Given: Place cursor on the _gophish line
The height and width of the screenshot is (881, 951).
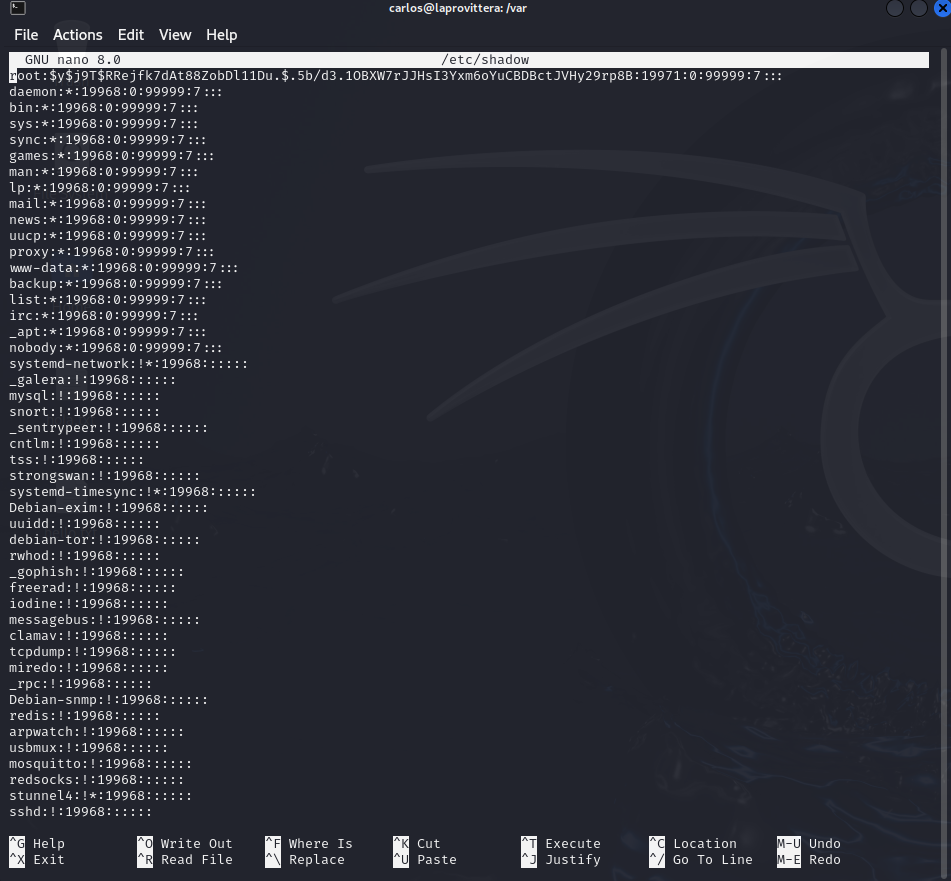Looking at the screenshot, I should pyautogui.click(x=96, y=572).
